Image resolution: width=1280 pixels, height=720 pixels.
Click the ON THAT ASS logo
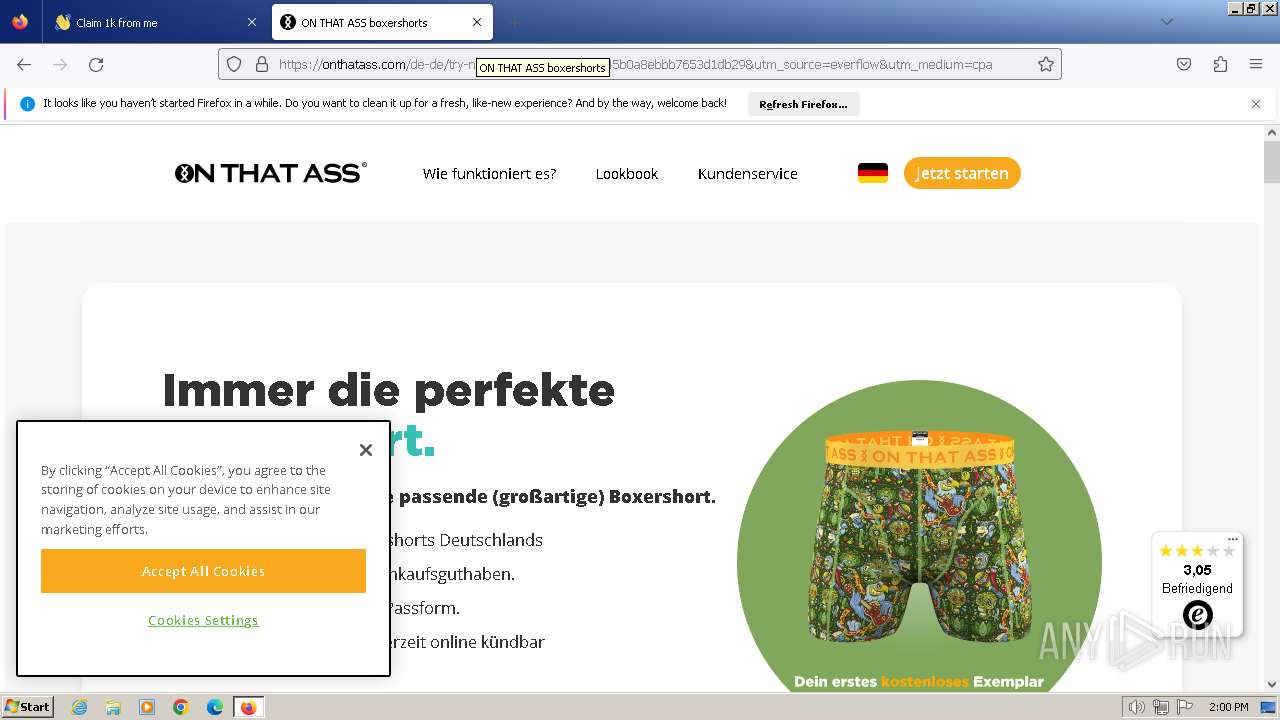tap(271, 173)
